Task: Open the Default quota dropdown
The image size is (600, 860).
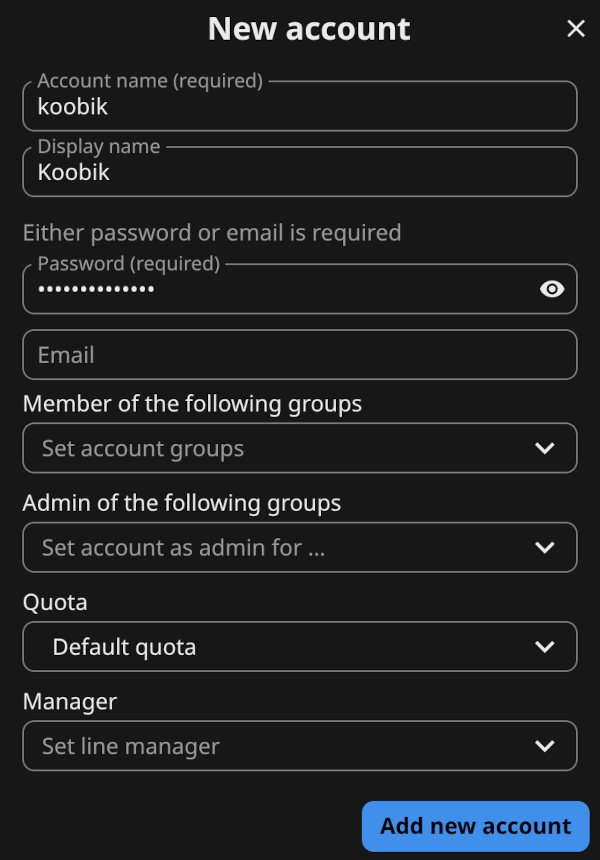Action: coord(299,647)
